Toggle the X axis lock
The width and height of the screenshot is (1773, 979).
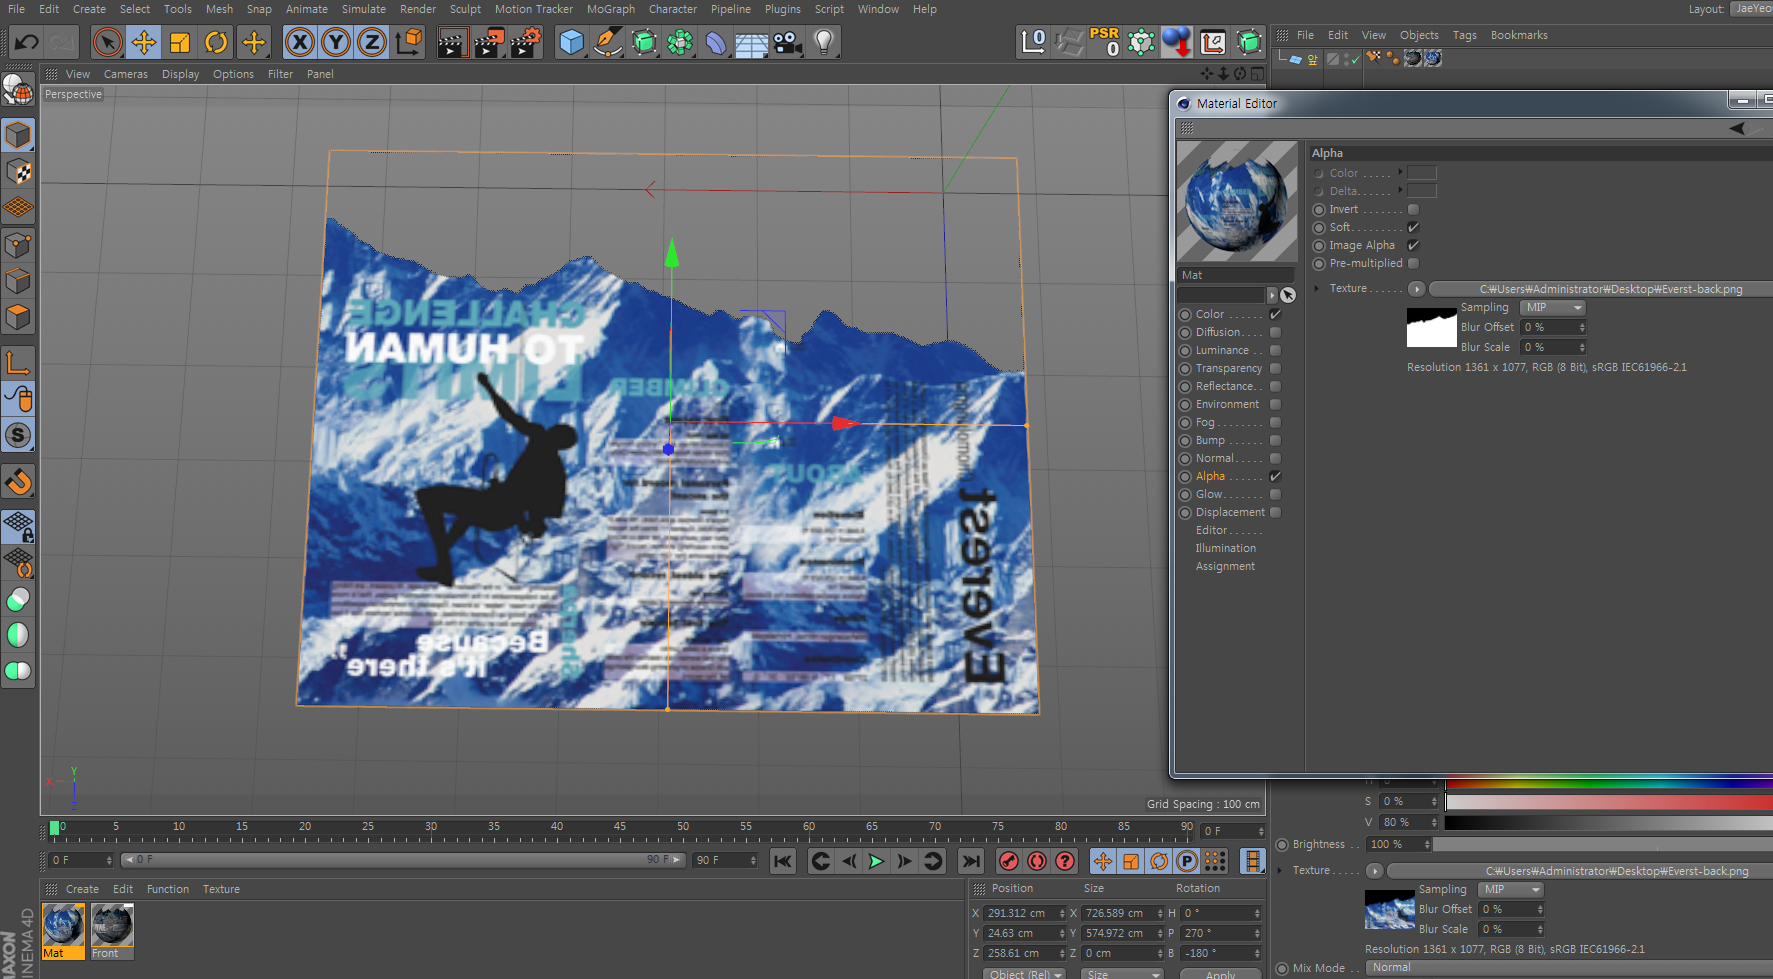coord(299,42)
